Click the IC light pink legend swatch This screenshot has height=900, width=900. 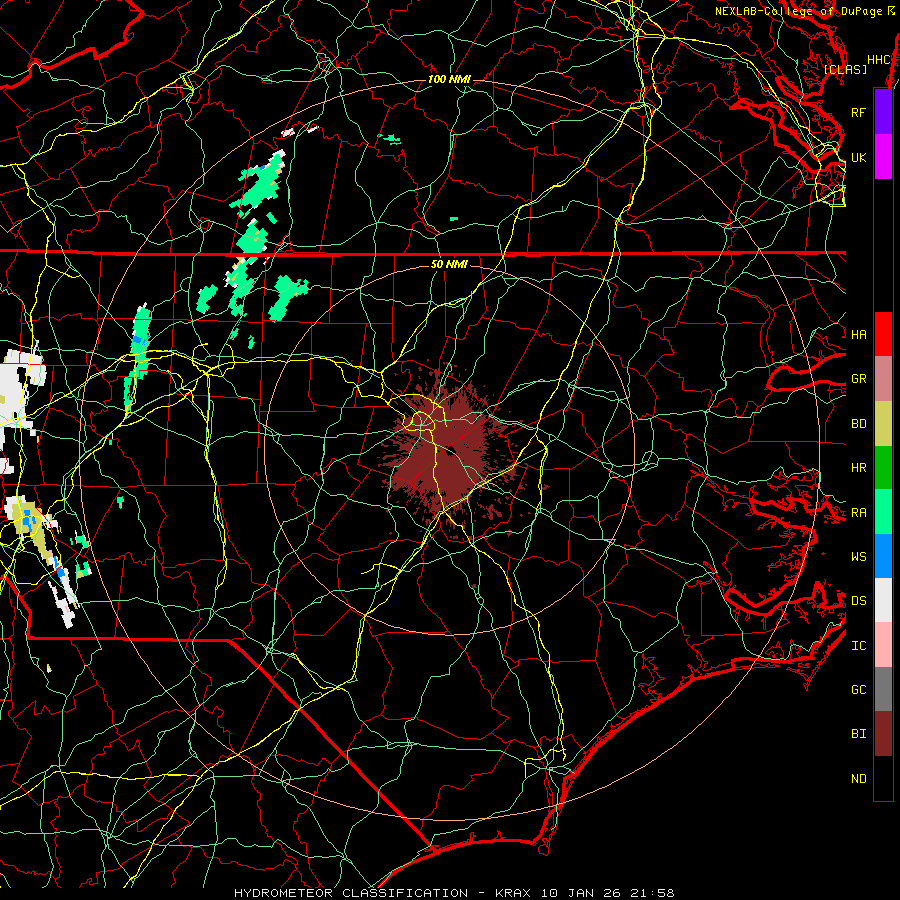883,645
